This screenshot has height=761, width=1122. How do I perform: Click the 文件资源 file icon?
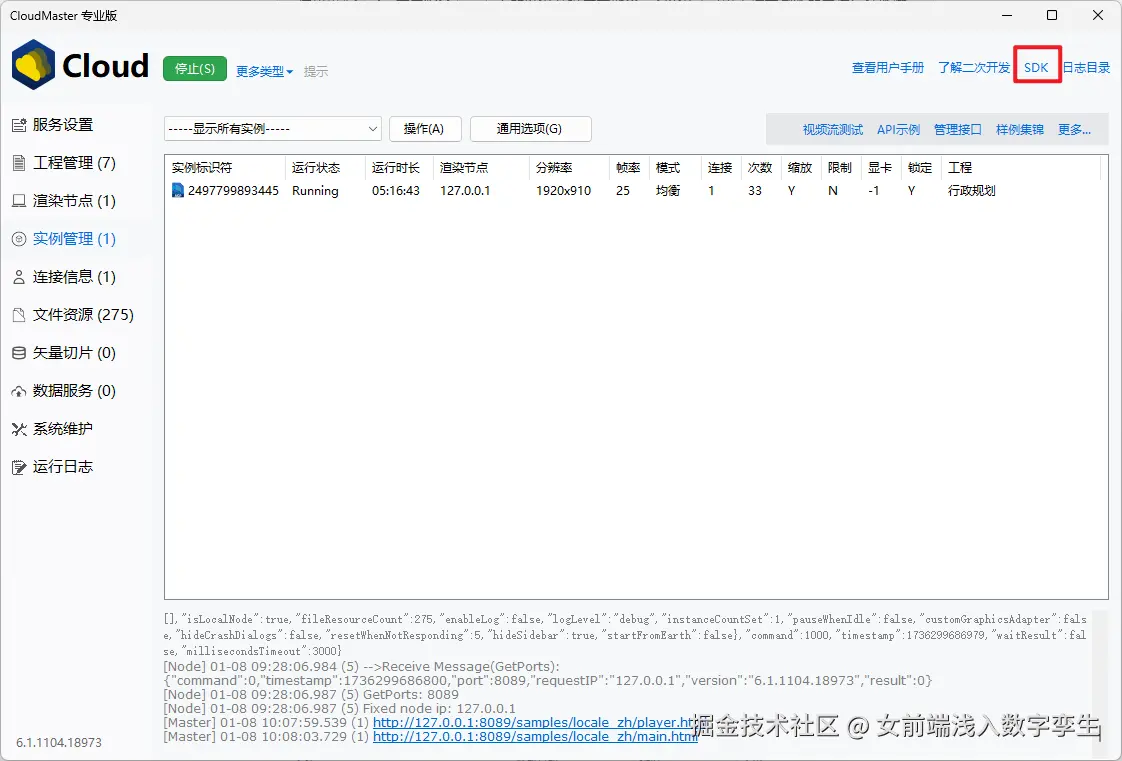(x=19, y=315)
